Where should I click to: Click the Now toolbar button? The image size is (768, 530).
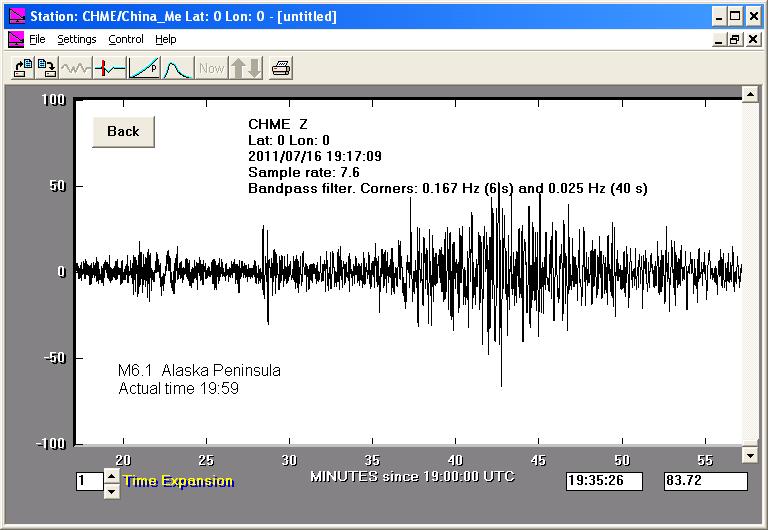211,68
